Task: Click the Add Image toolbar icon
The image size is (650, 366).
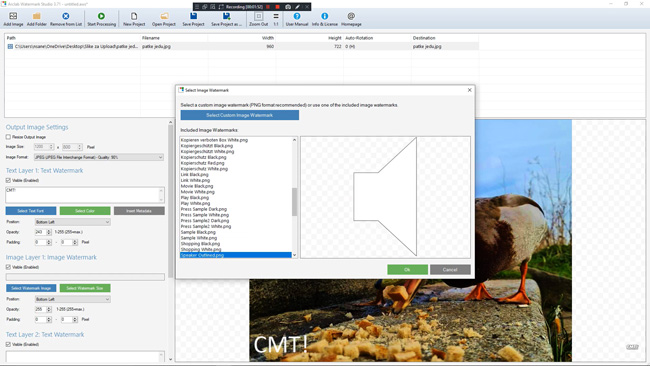Action: coord(13,16)
